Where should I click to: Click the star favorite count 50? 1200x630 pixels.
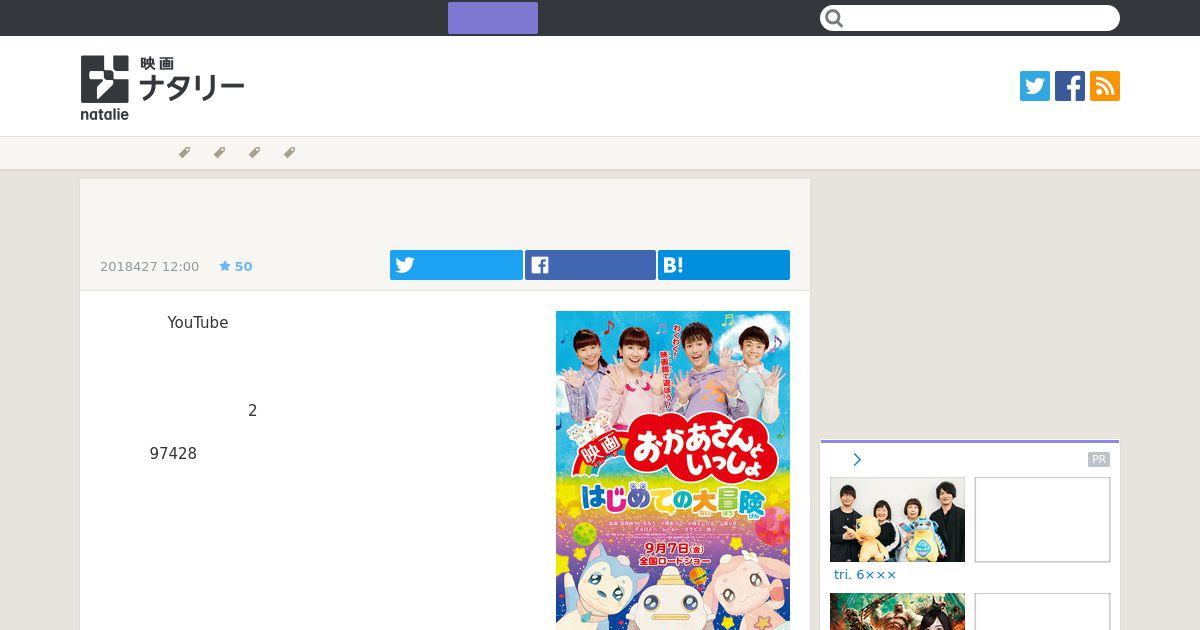(236, 267)
